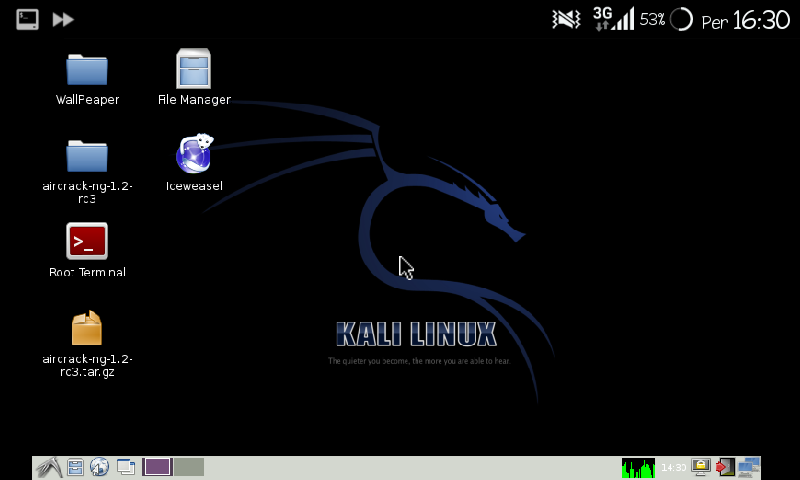Click the green CPU usage monitor

tap(638, 468)
